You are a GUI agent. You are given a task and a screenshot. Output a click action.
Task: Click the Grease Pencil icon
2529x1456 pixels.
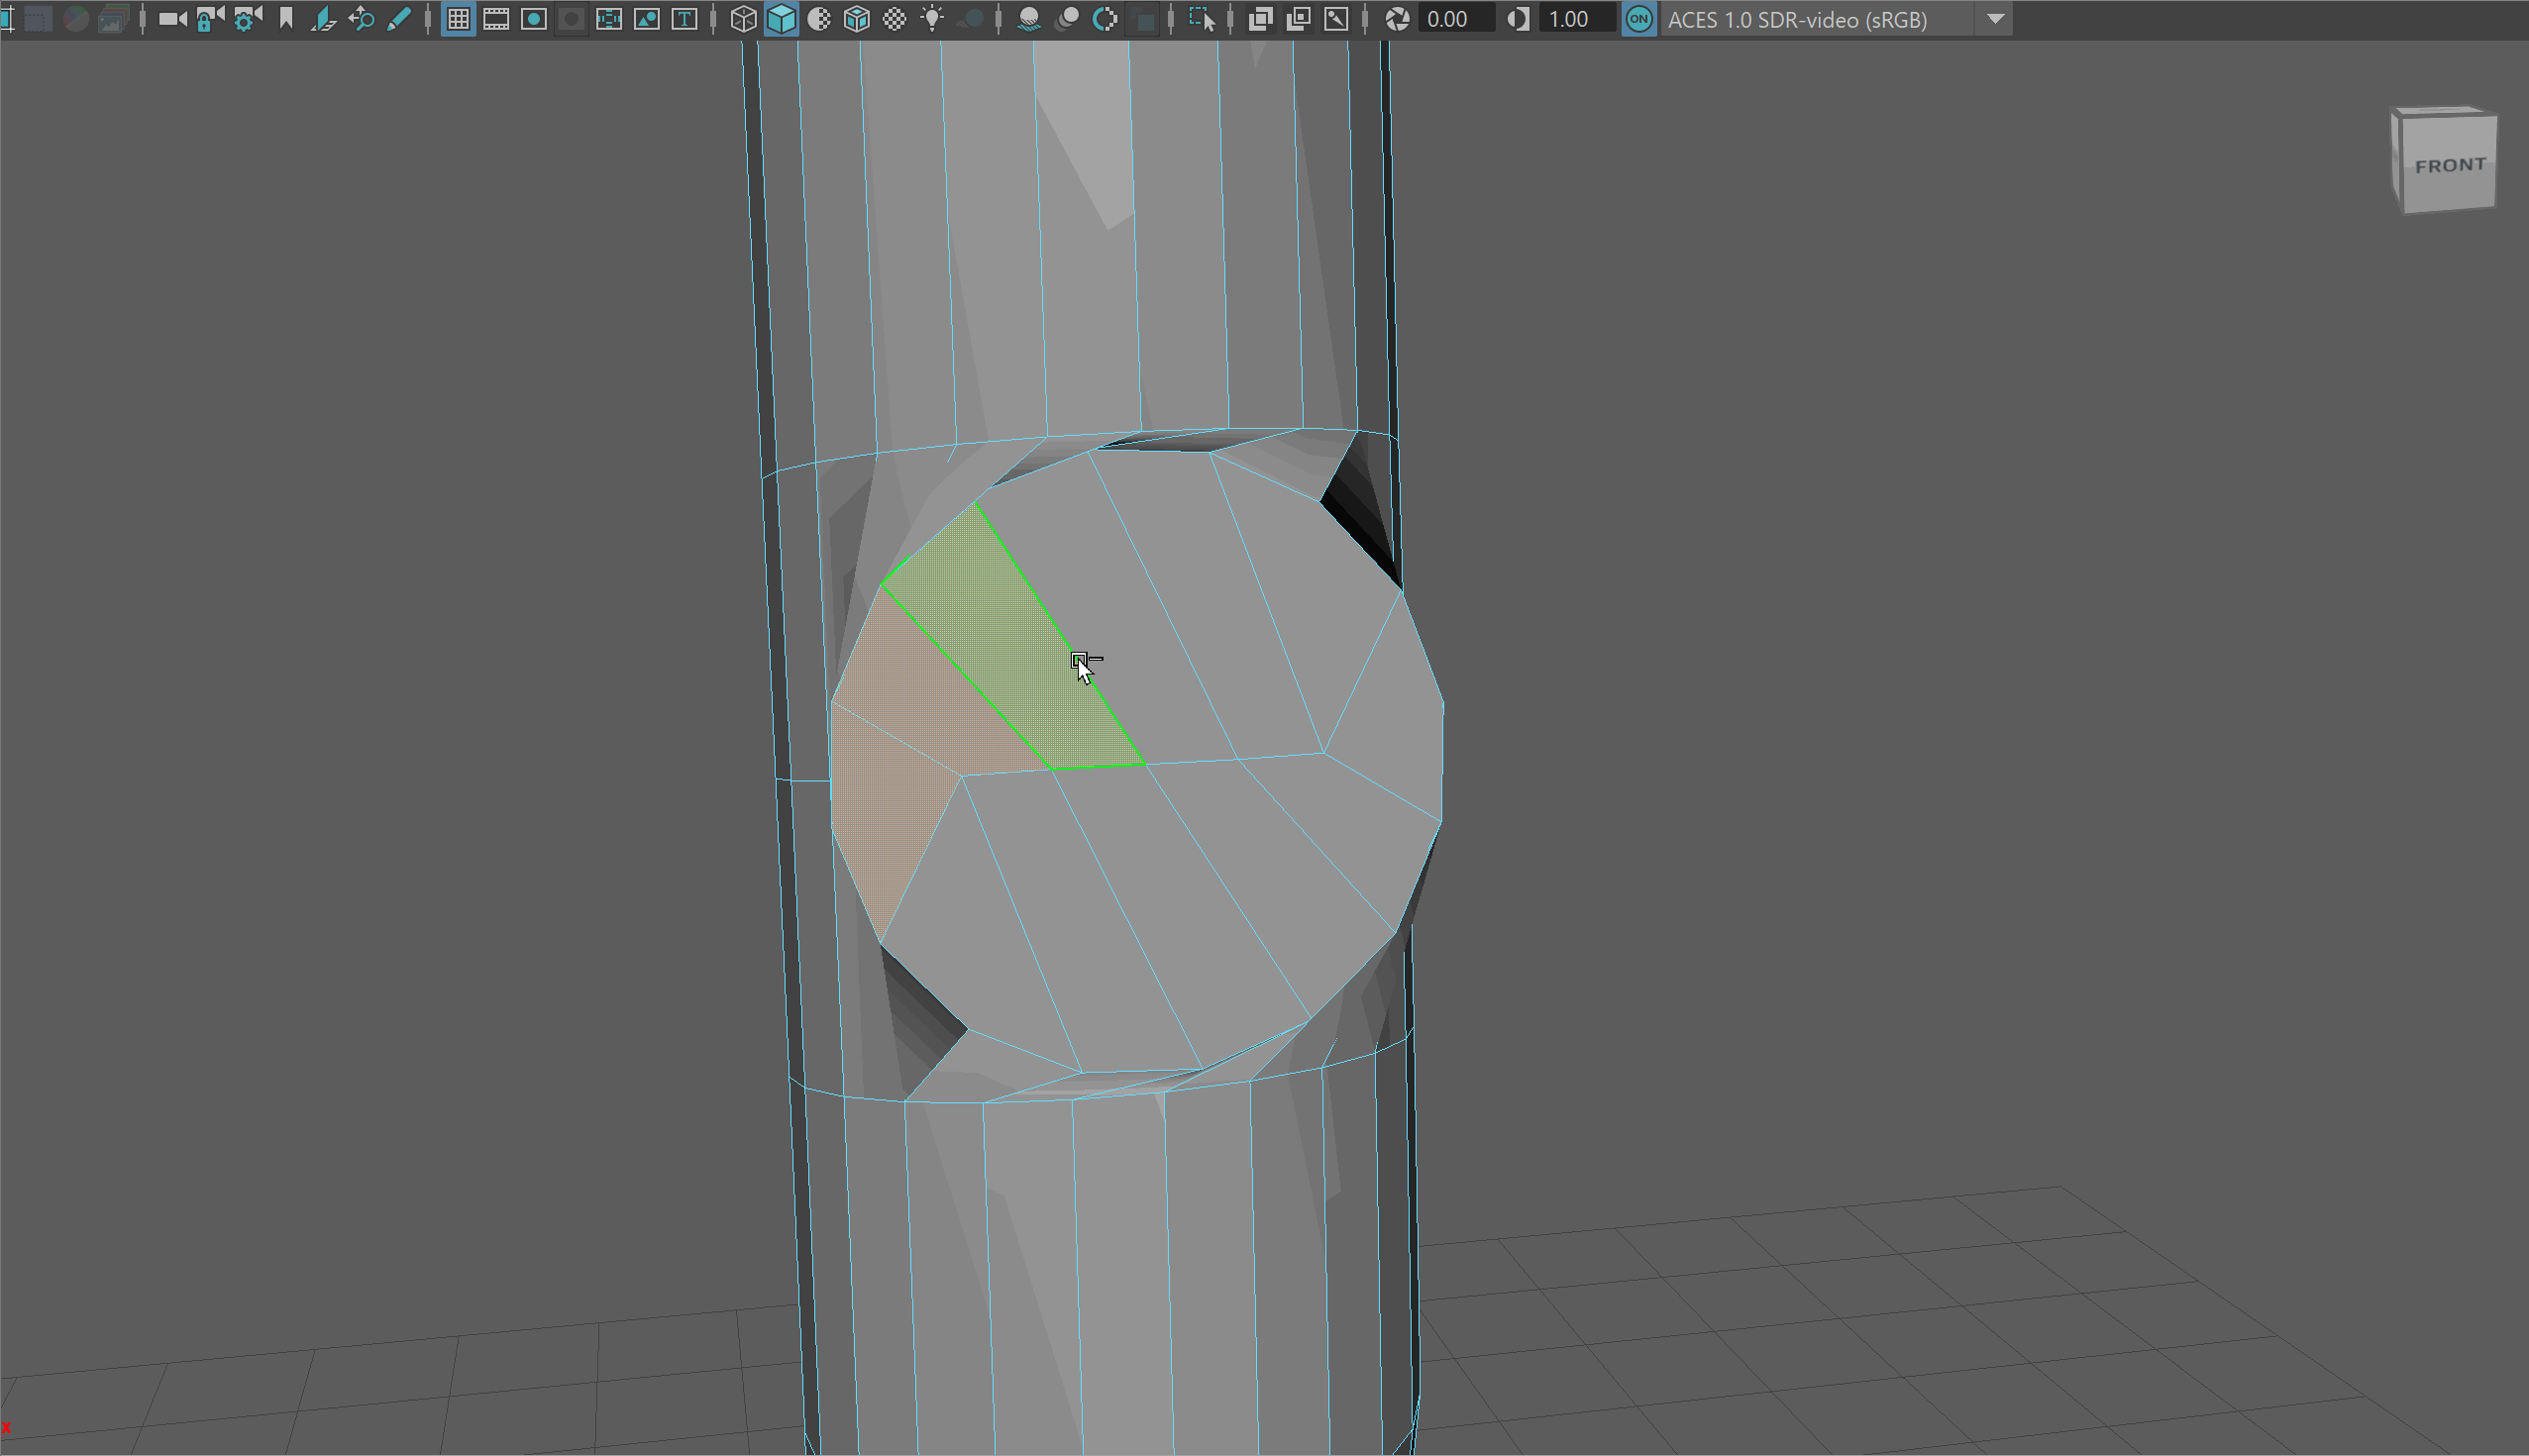click(x=399, y=19)
